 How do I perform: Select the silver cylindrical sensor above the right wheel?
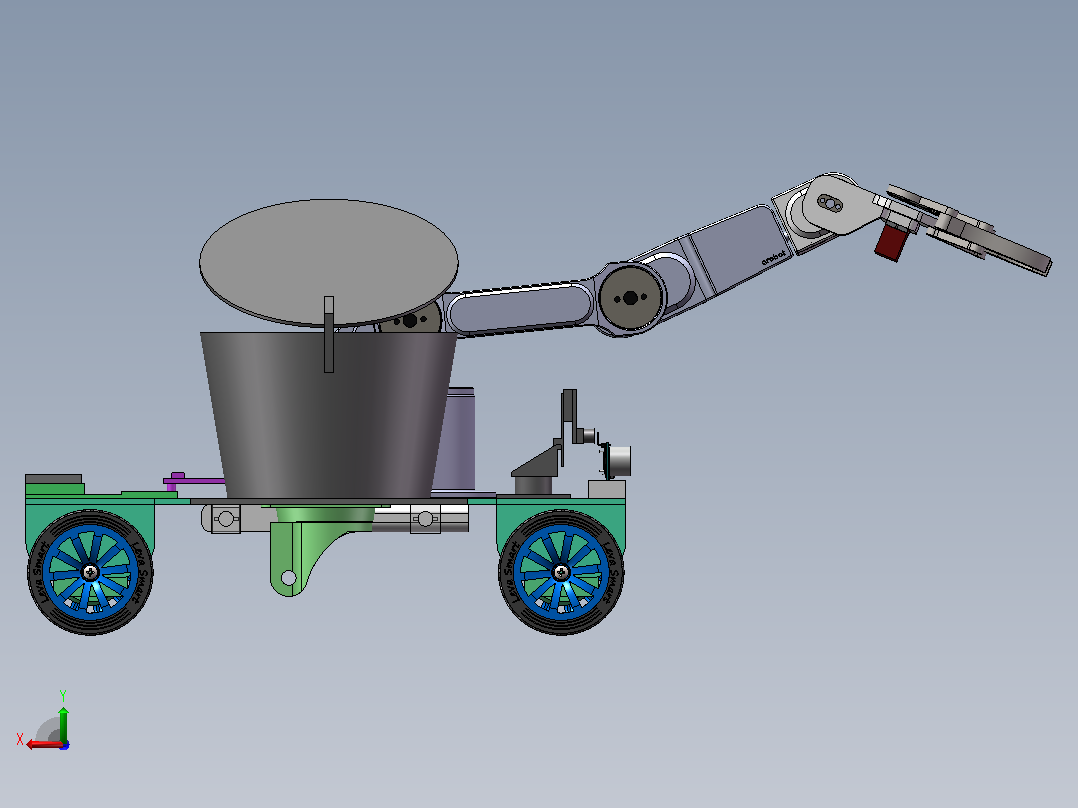[618, 460]
